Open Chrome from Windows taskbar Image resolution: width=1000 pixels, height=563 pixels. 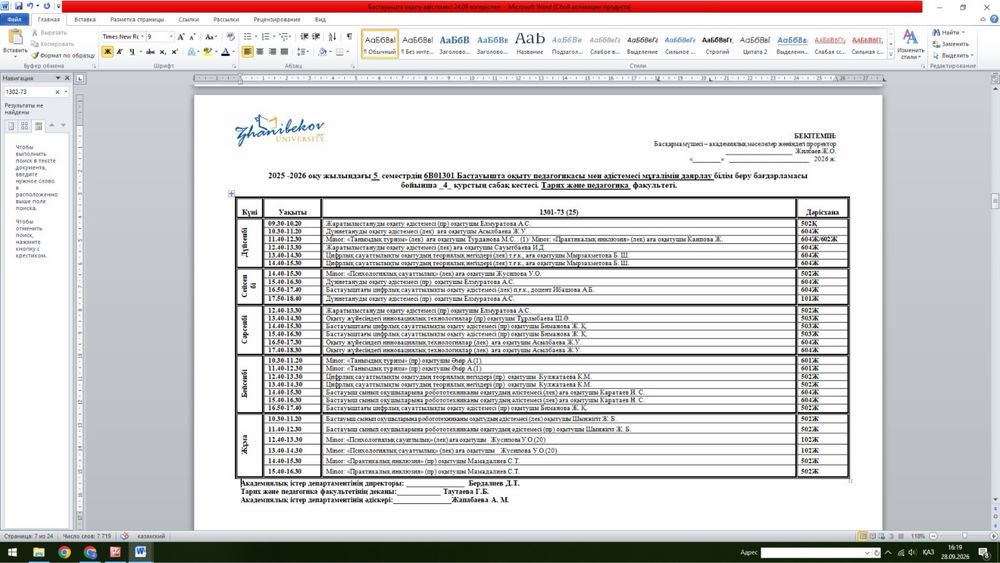tap(64, 552)
